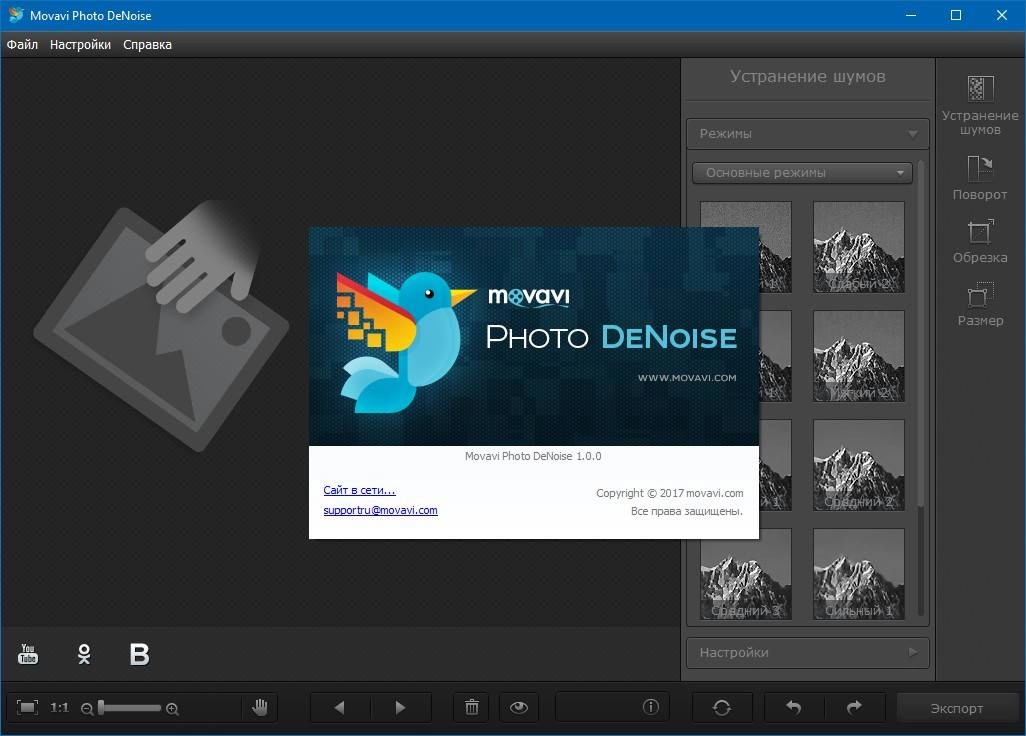Collapse the Режимы section
The height and width of the screenshot is (736, 1026).
coord(807,133)
